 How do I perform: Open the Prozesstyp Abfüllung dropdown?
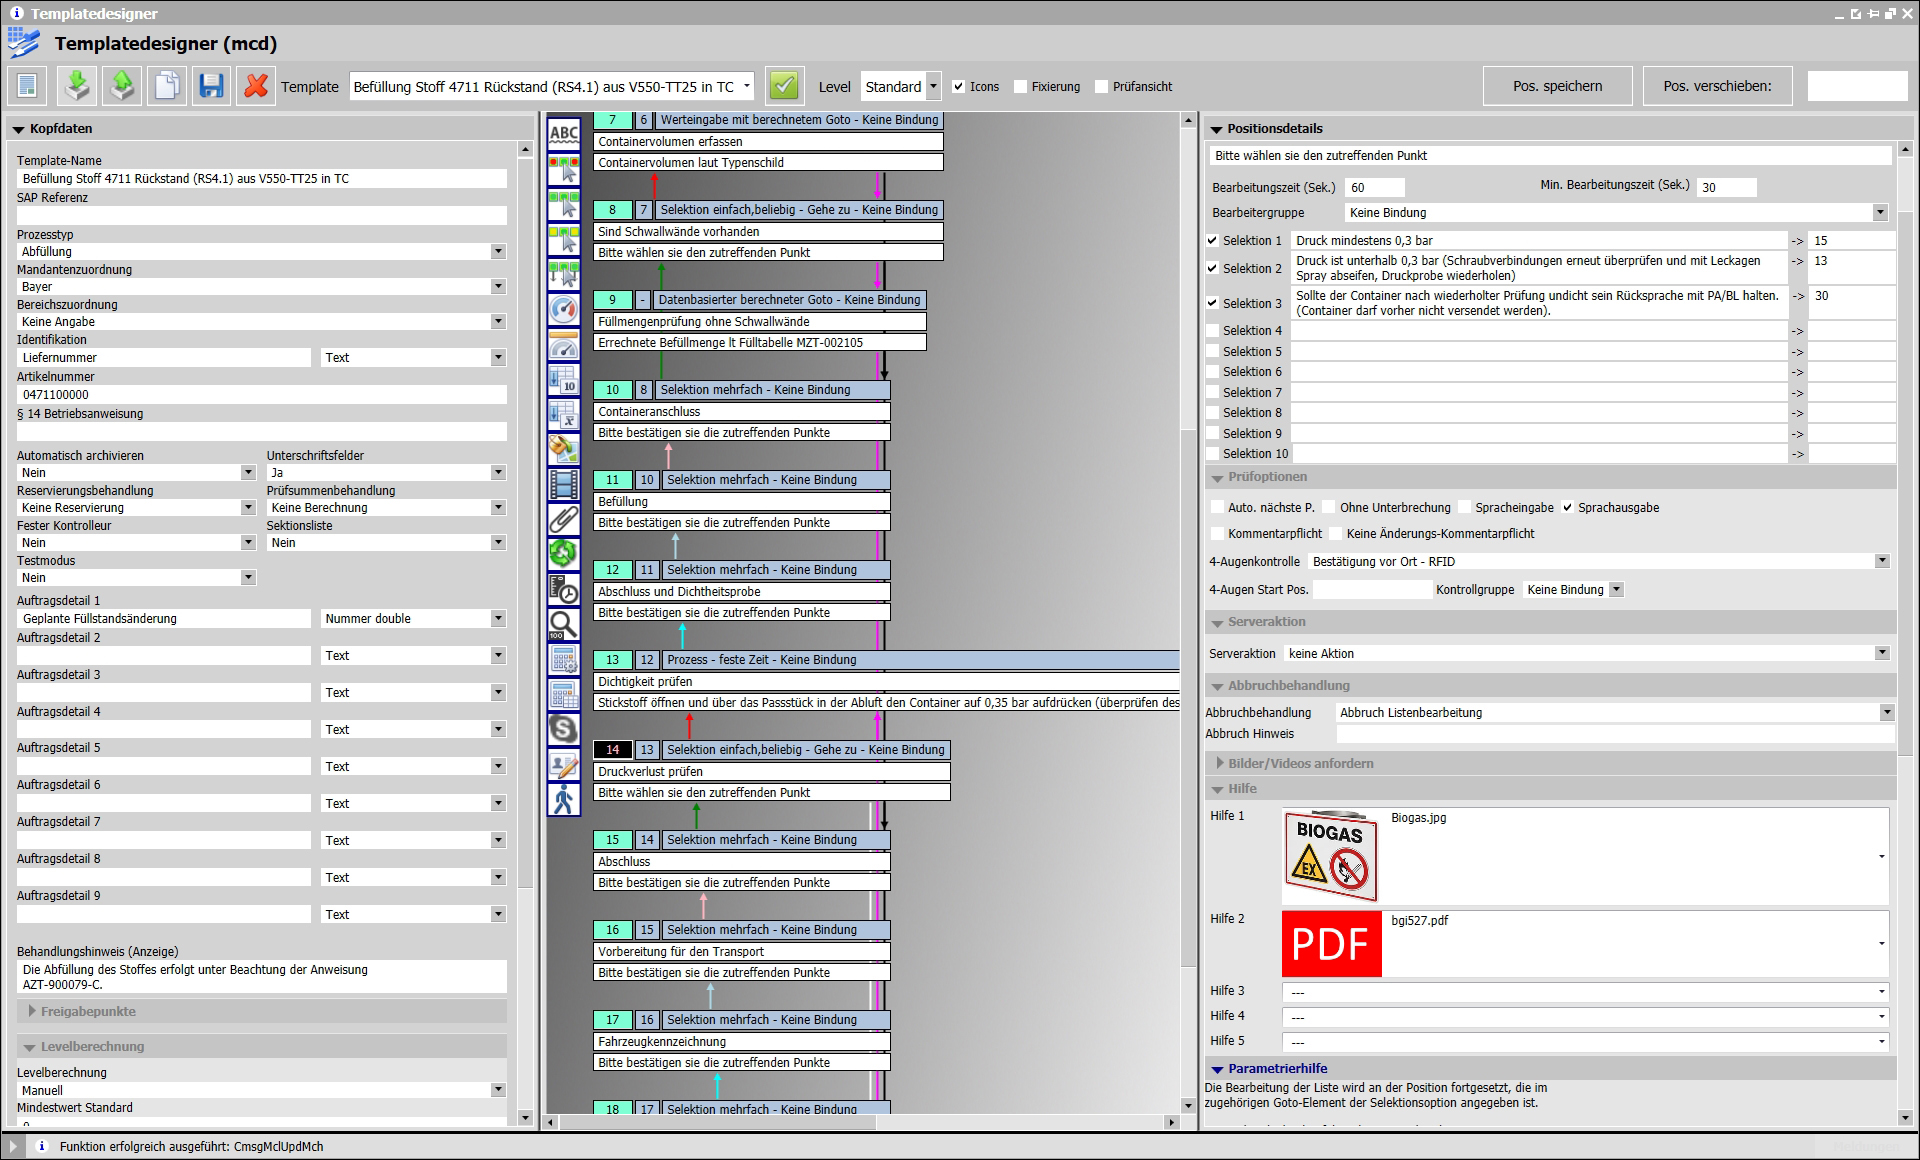498,252
